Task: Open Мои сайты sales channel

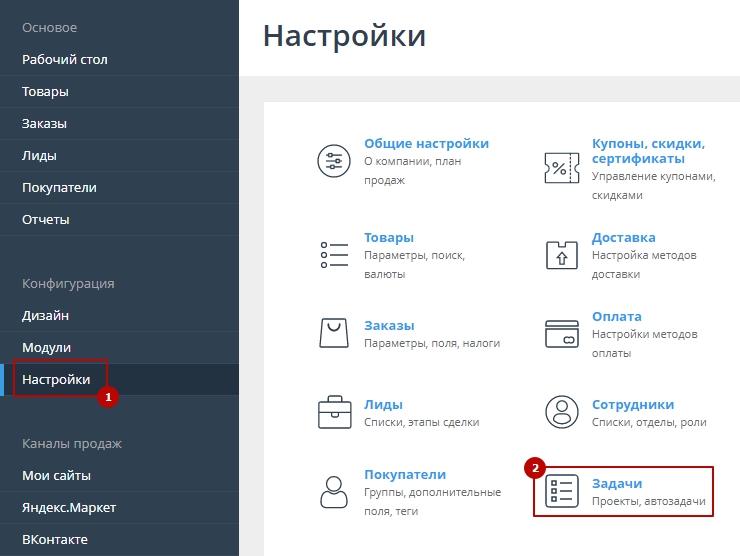Action: pos(57,475)
